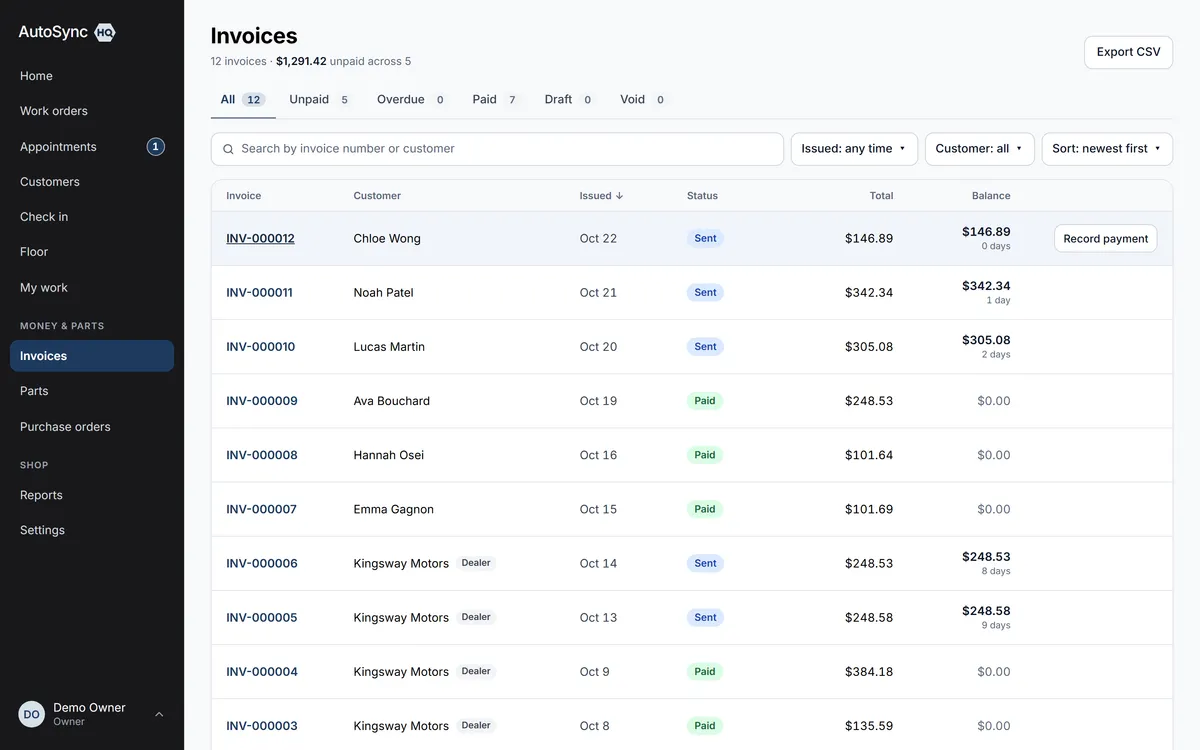Open the Issued: any time dropdown
1200x750 pixels.
click(x=854, y=149)
